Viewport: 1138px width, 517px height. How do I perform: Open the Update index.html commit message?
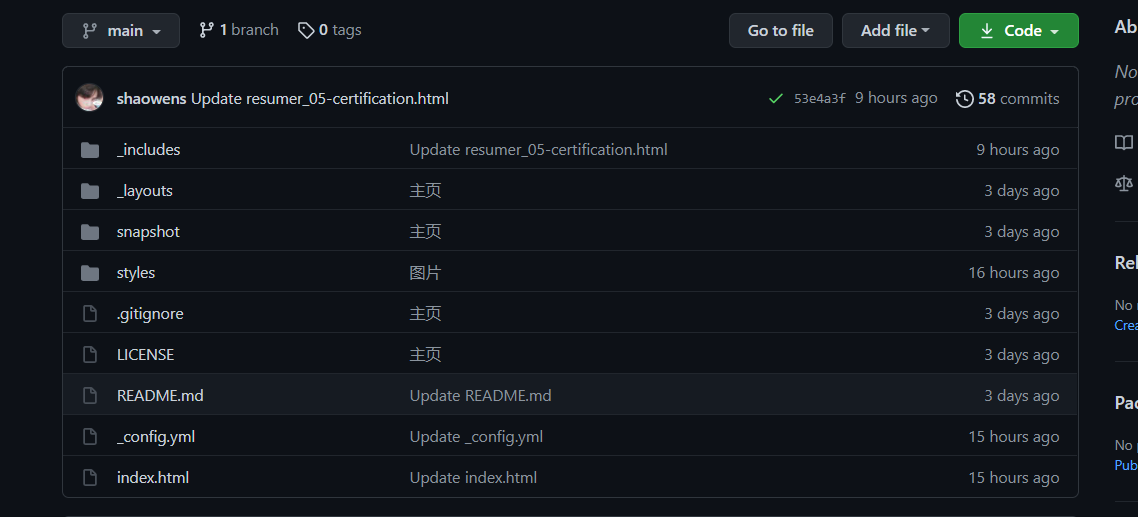473,478
